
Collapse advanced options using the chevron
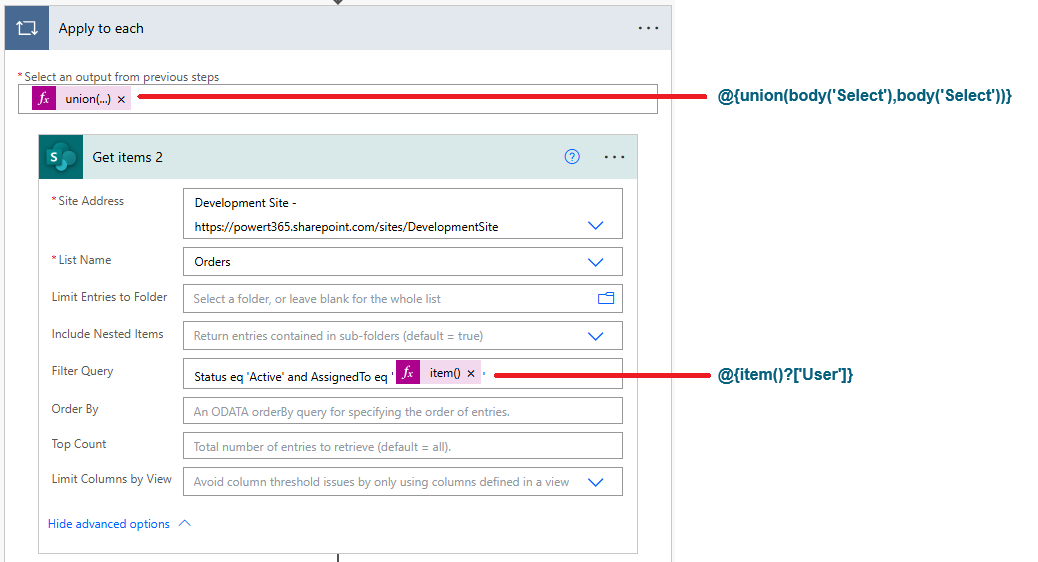click(x=184, y=523)
